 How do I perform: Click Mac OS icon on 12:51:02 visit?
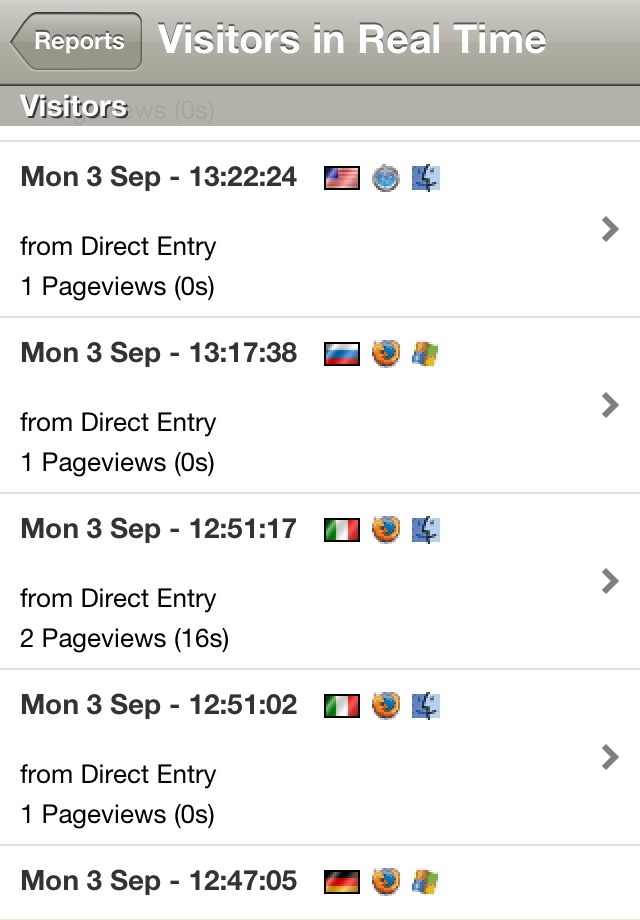point(427,706)
